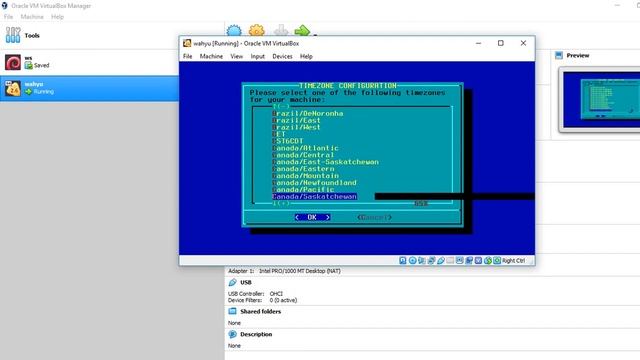Click the VirtualBox Manager title bar icon
Image resolution: width=640 pixels, height=360 pixels.
point(4,6)
